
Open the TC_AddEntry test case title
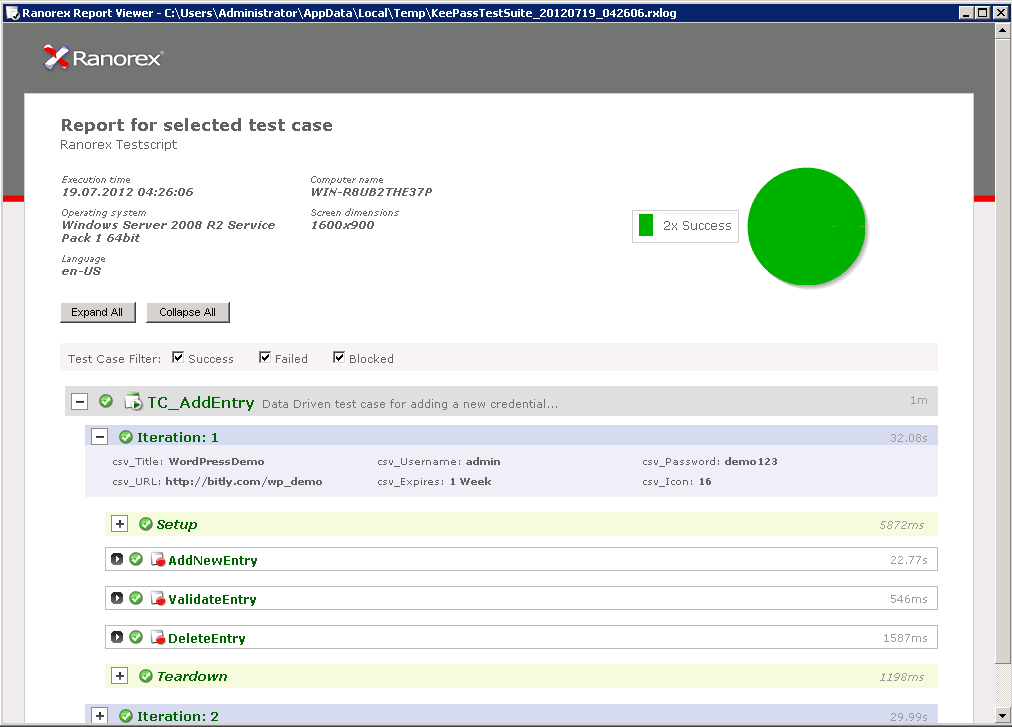tap(201, 402)
